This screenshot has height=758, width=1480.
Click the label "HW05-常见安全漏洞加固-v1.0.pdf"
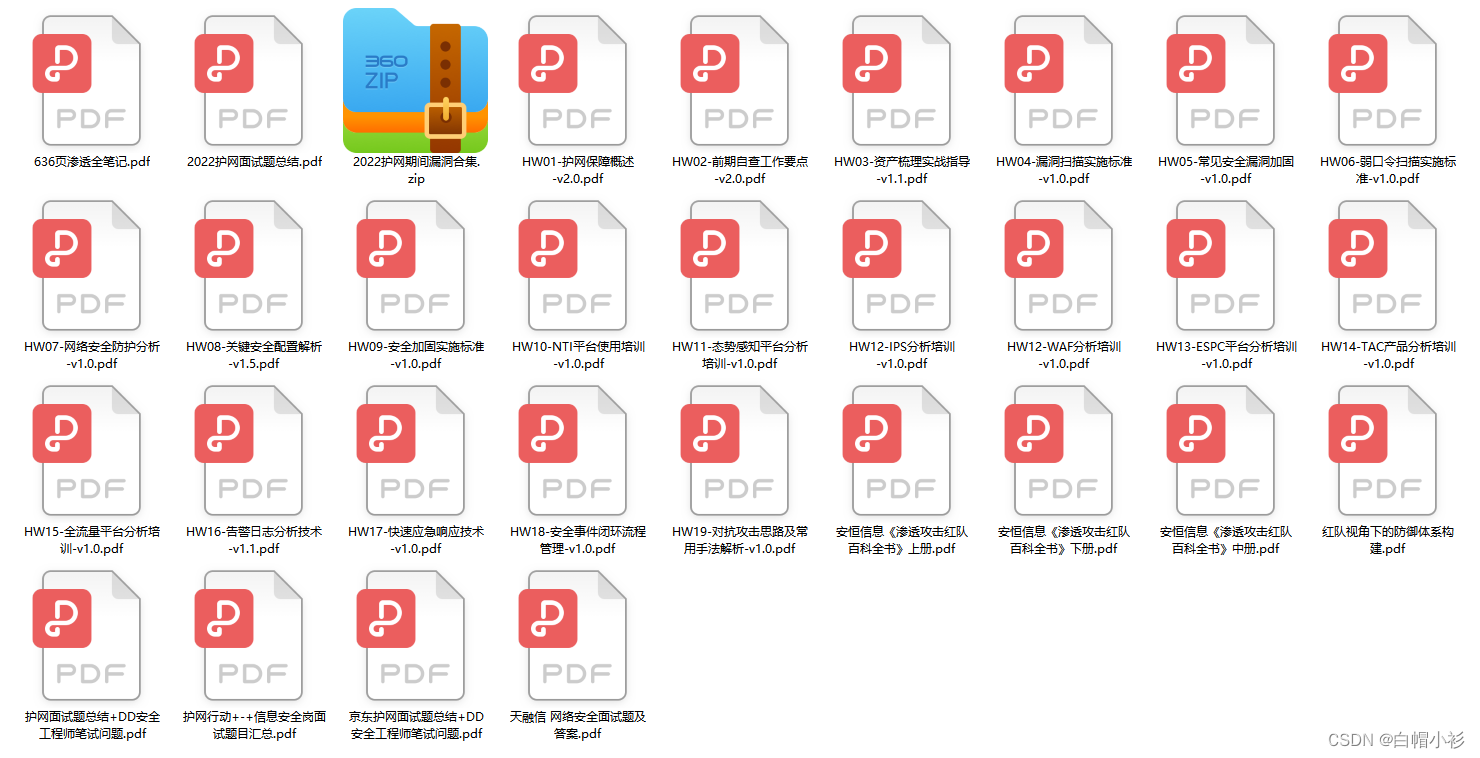pyautogui.click(x=1226, y=170)
